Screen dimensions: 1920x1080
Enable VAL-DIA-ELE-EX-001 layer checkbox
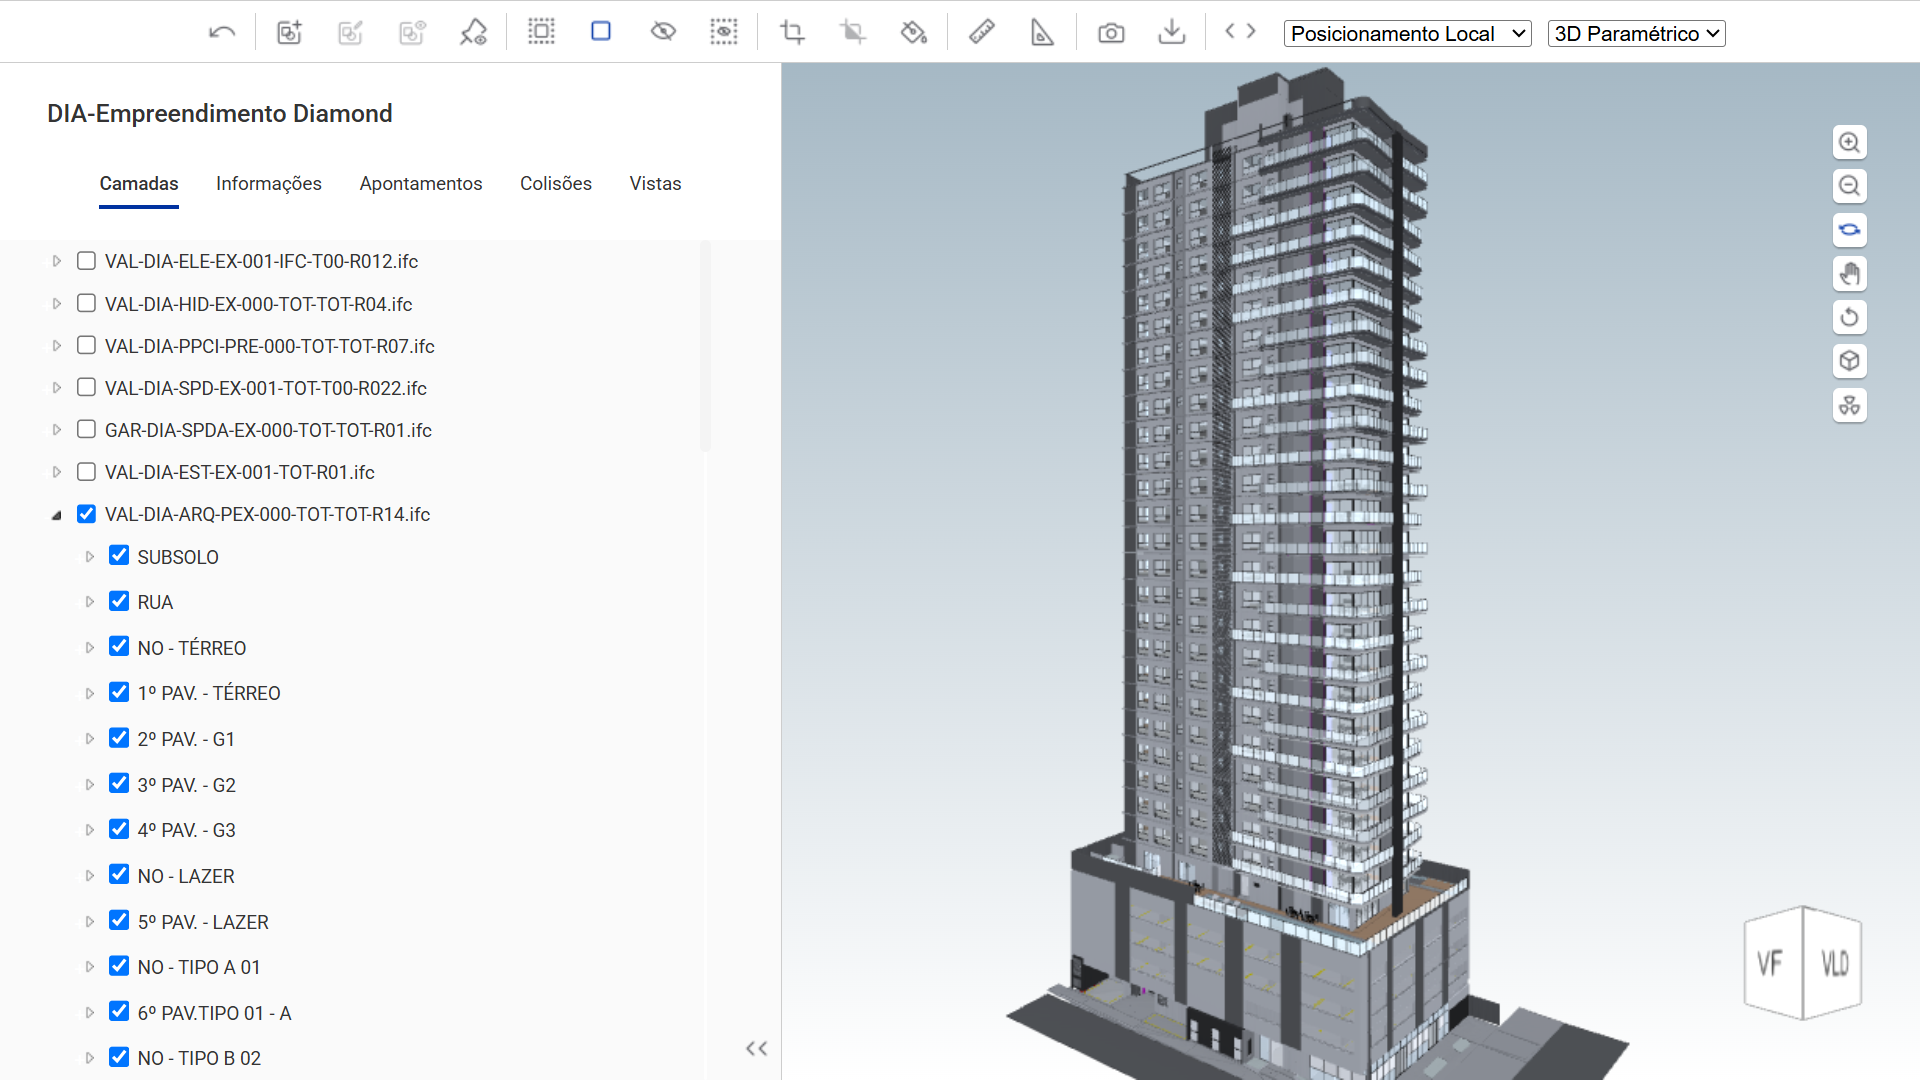point(87,261)
